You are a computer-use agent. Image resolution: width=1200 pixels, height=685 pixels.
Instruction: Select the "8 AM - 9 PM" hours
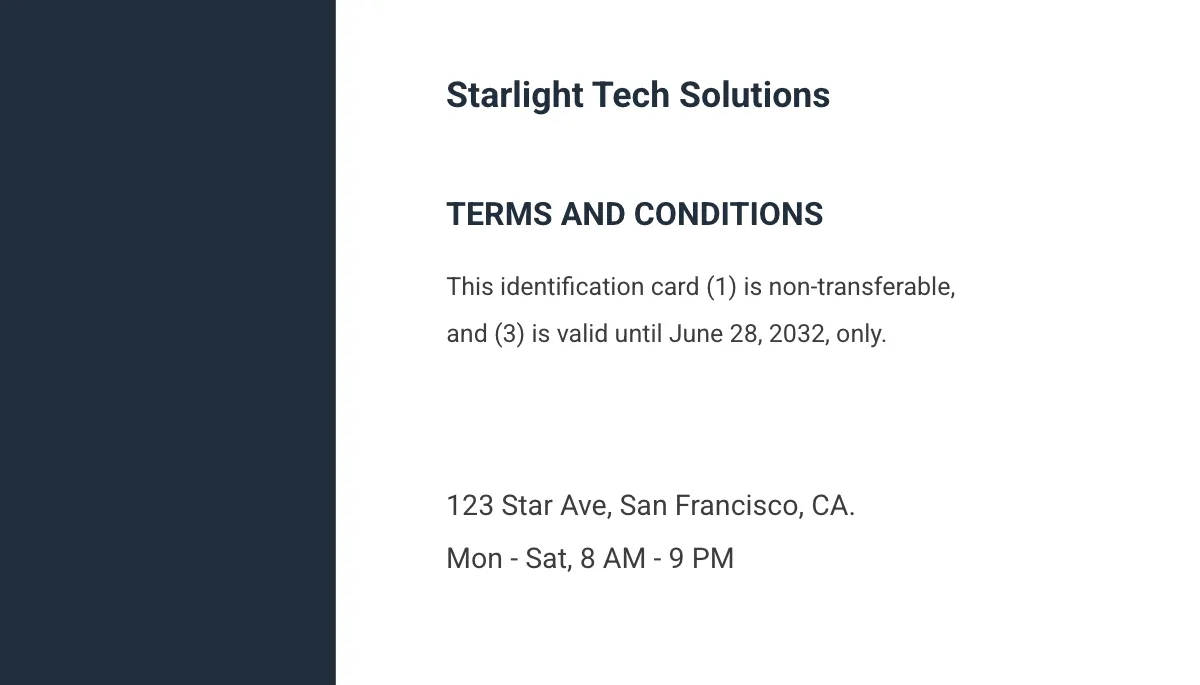(x=656, y=558)
